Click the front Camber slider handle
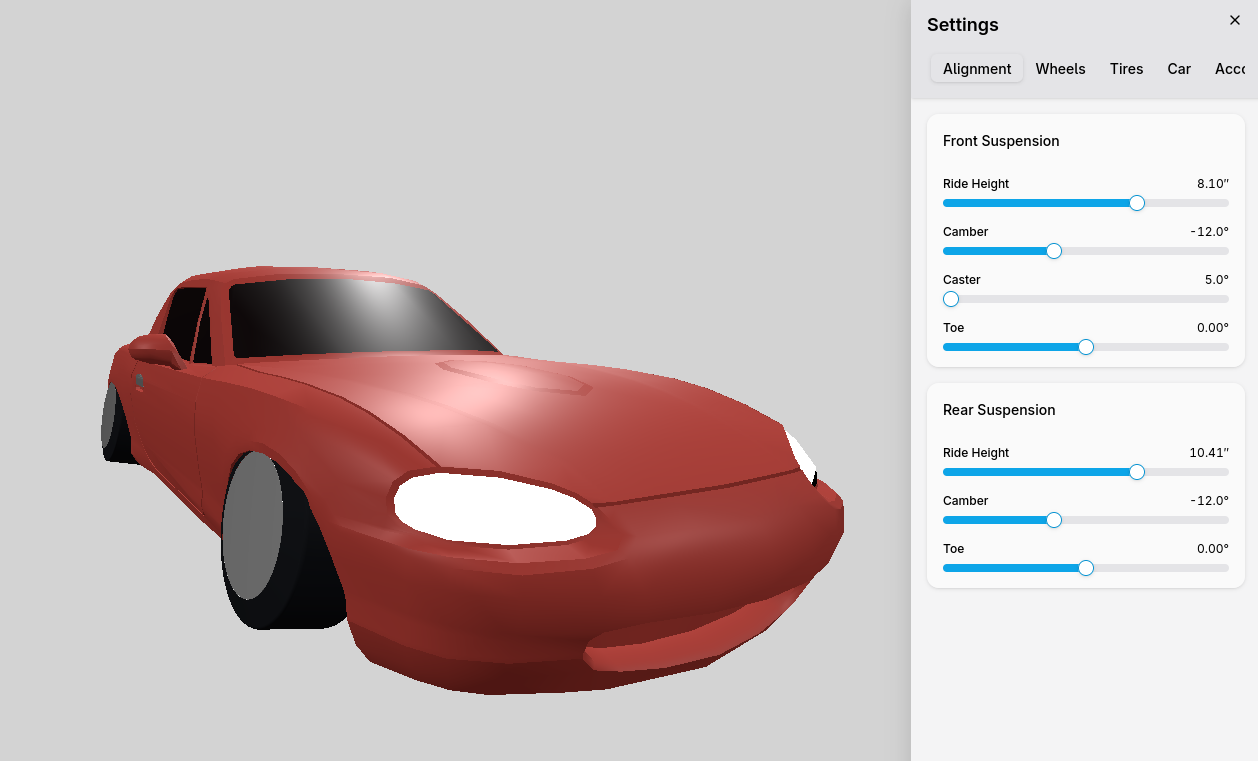The image size is (1258, 761). click(x=1053, y=251)
